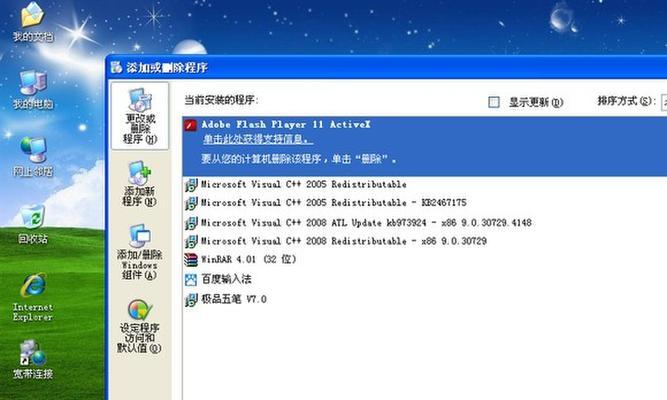Image resolution: width=667 pixels, height=400 pixels.
Task: Open the 单击此处获得支持信息 link
Action: click(x=258, y=139)
